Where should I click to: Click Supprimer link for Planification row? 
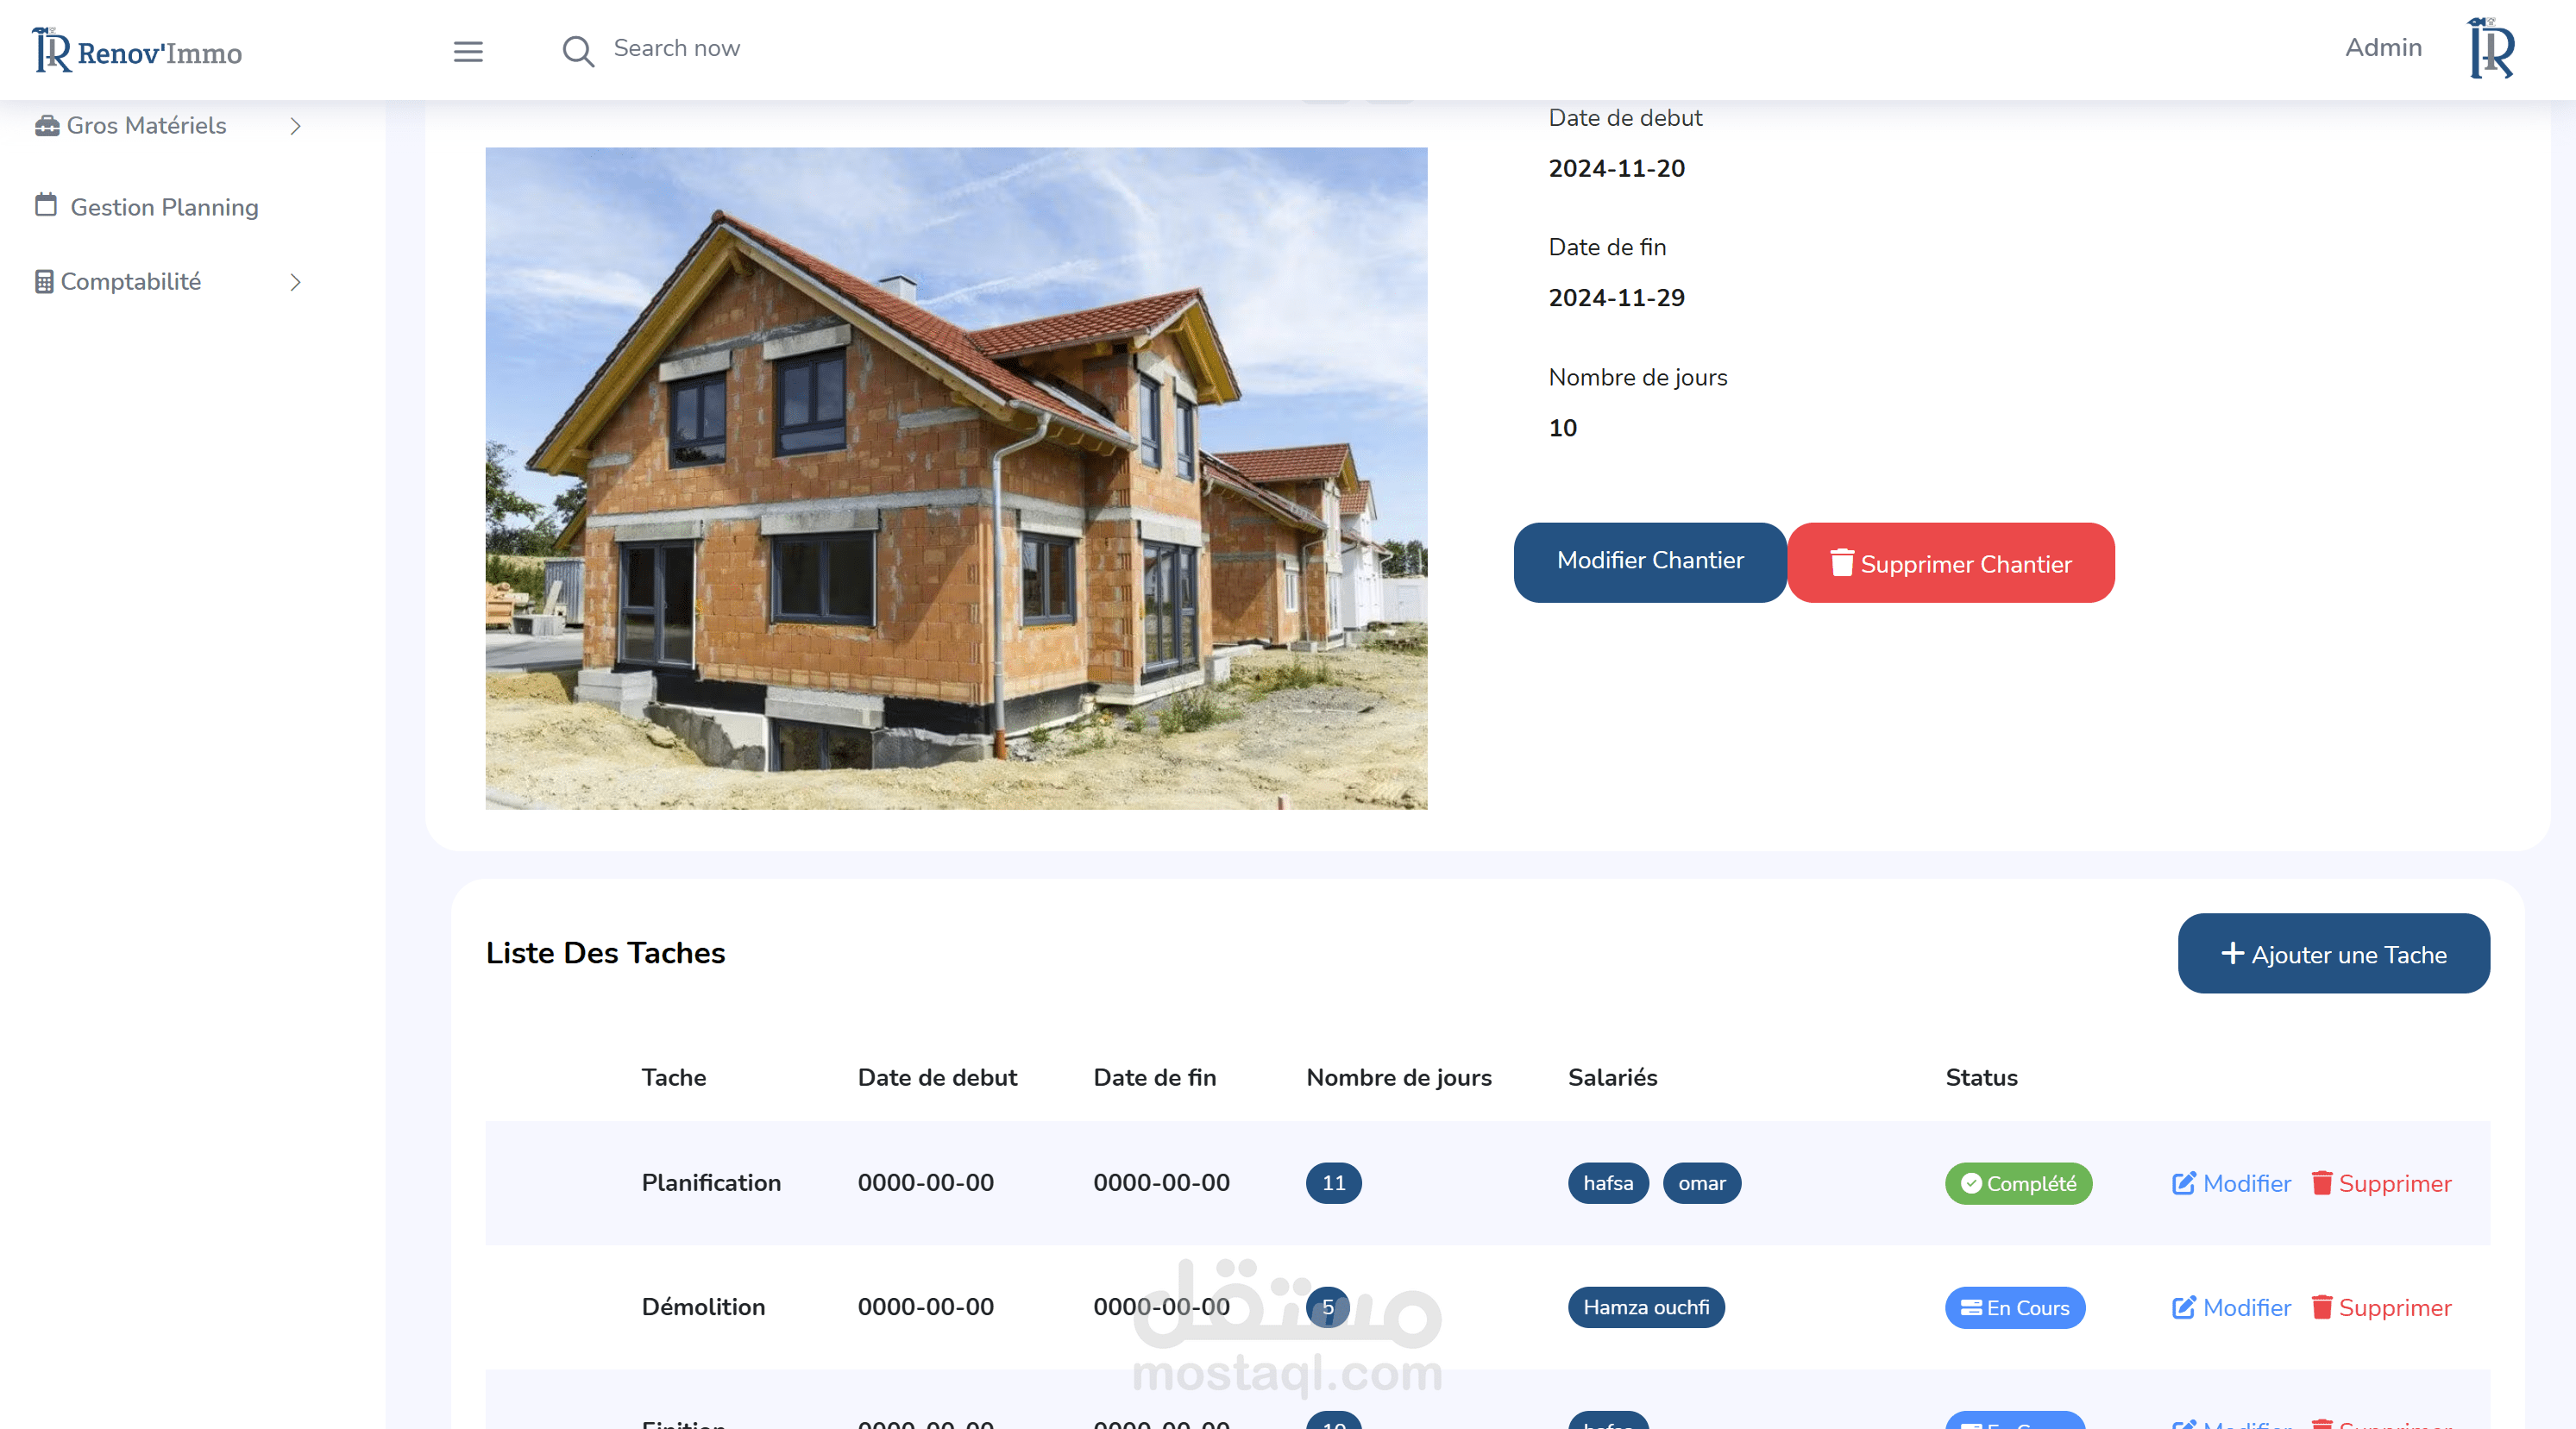coord(2394,1183)
